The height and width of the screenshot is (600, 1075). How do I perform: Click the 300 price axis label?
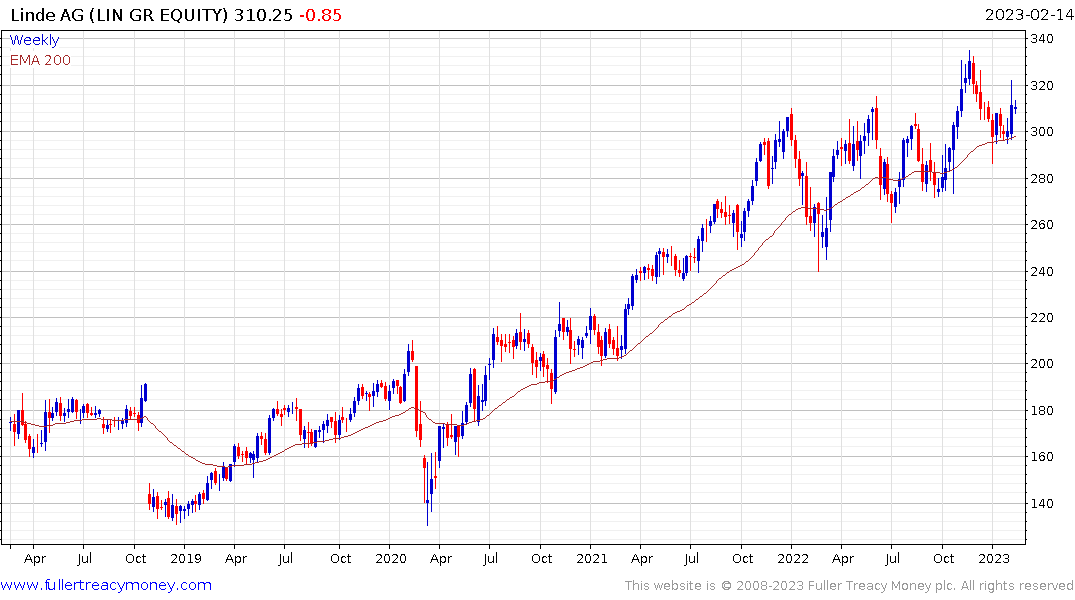click(1042, 132)
